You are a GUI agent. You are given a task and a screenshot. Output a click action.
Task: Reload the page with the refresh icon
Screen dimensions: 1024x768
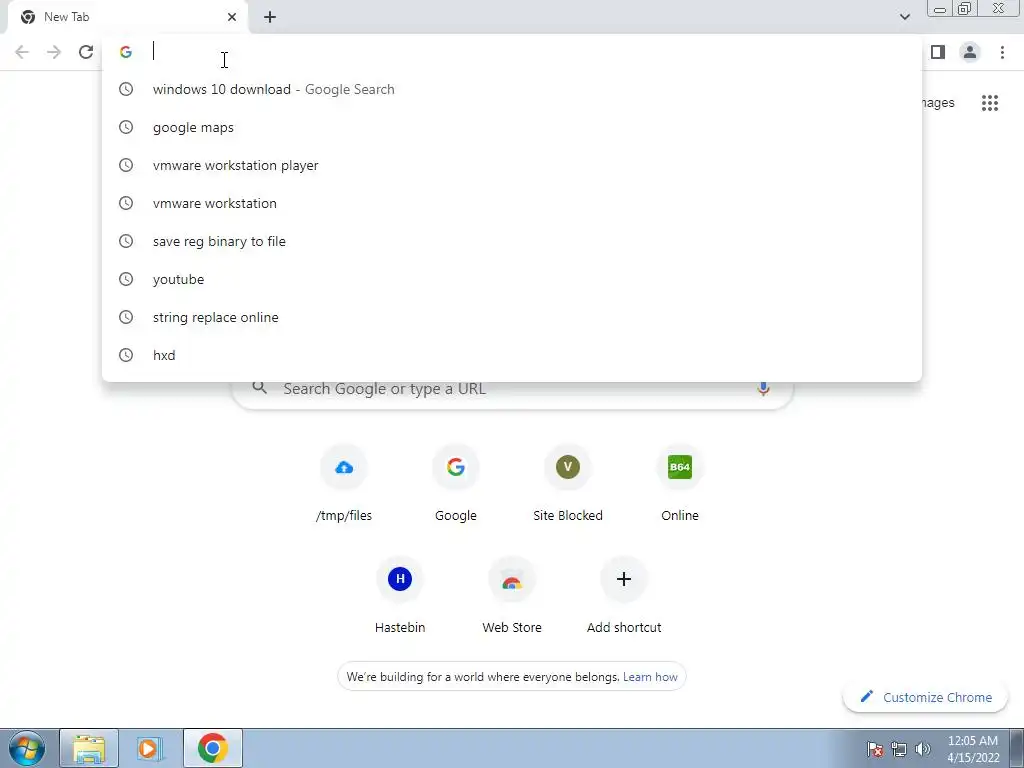tap(86, 52)
